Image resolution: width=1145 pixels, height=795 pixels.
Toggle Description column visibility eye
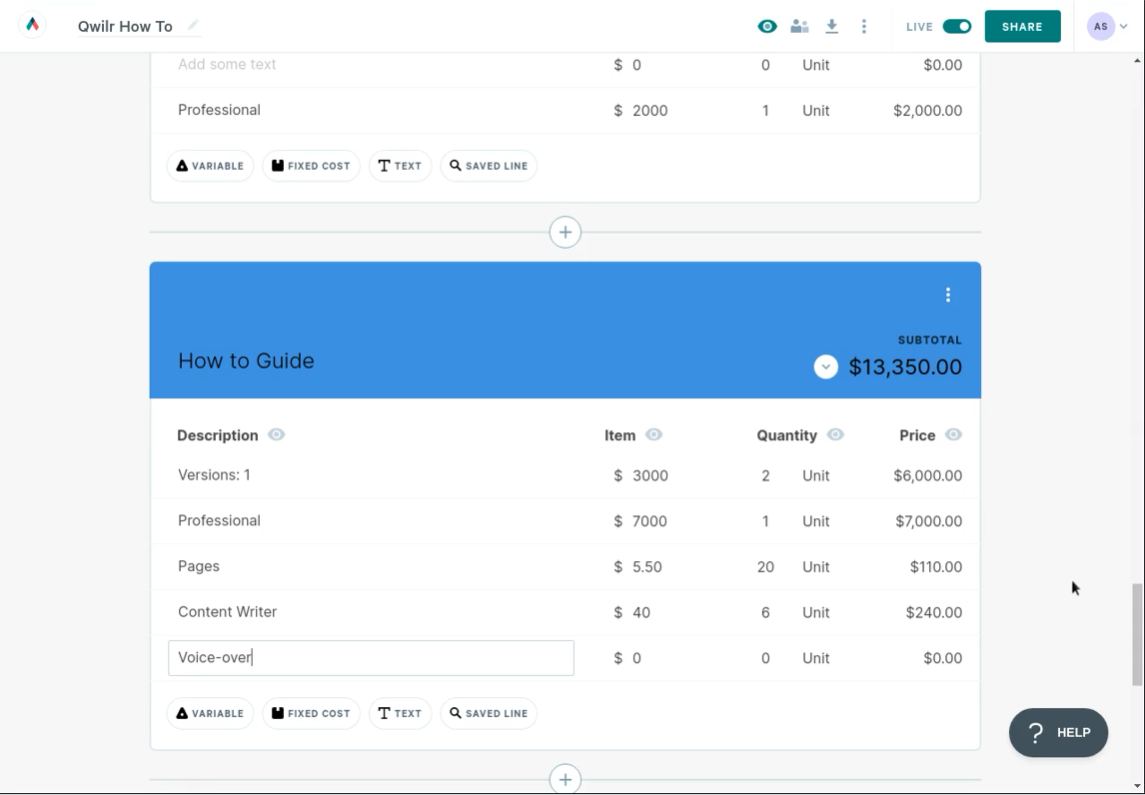point(276,434)
